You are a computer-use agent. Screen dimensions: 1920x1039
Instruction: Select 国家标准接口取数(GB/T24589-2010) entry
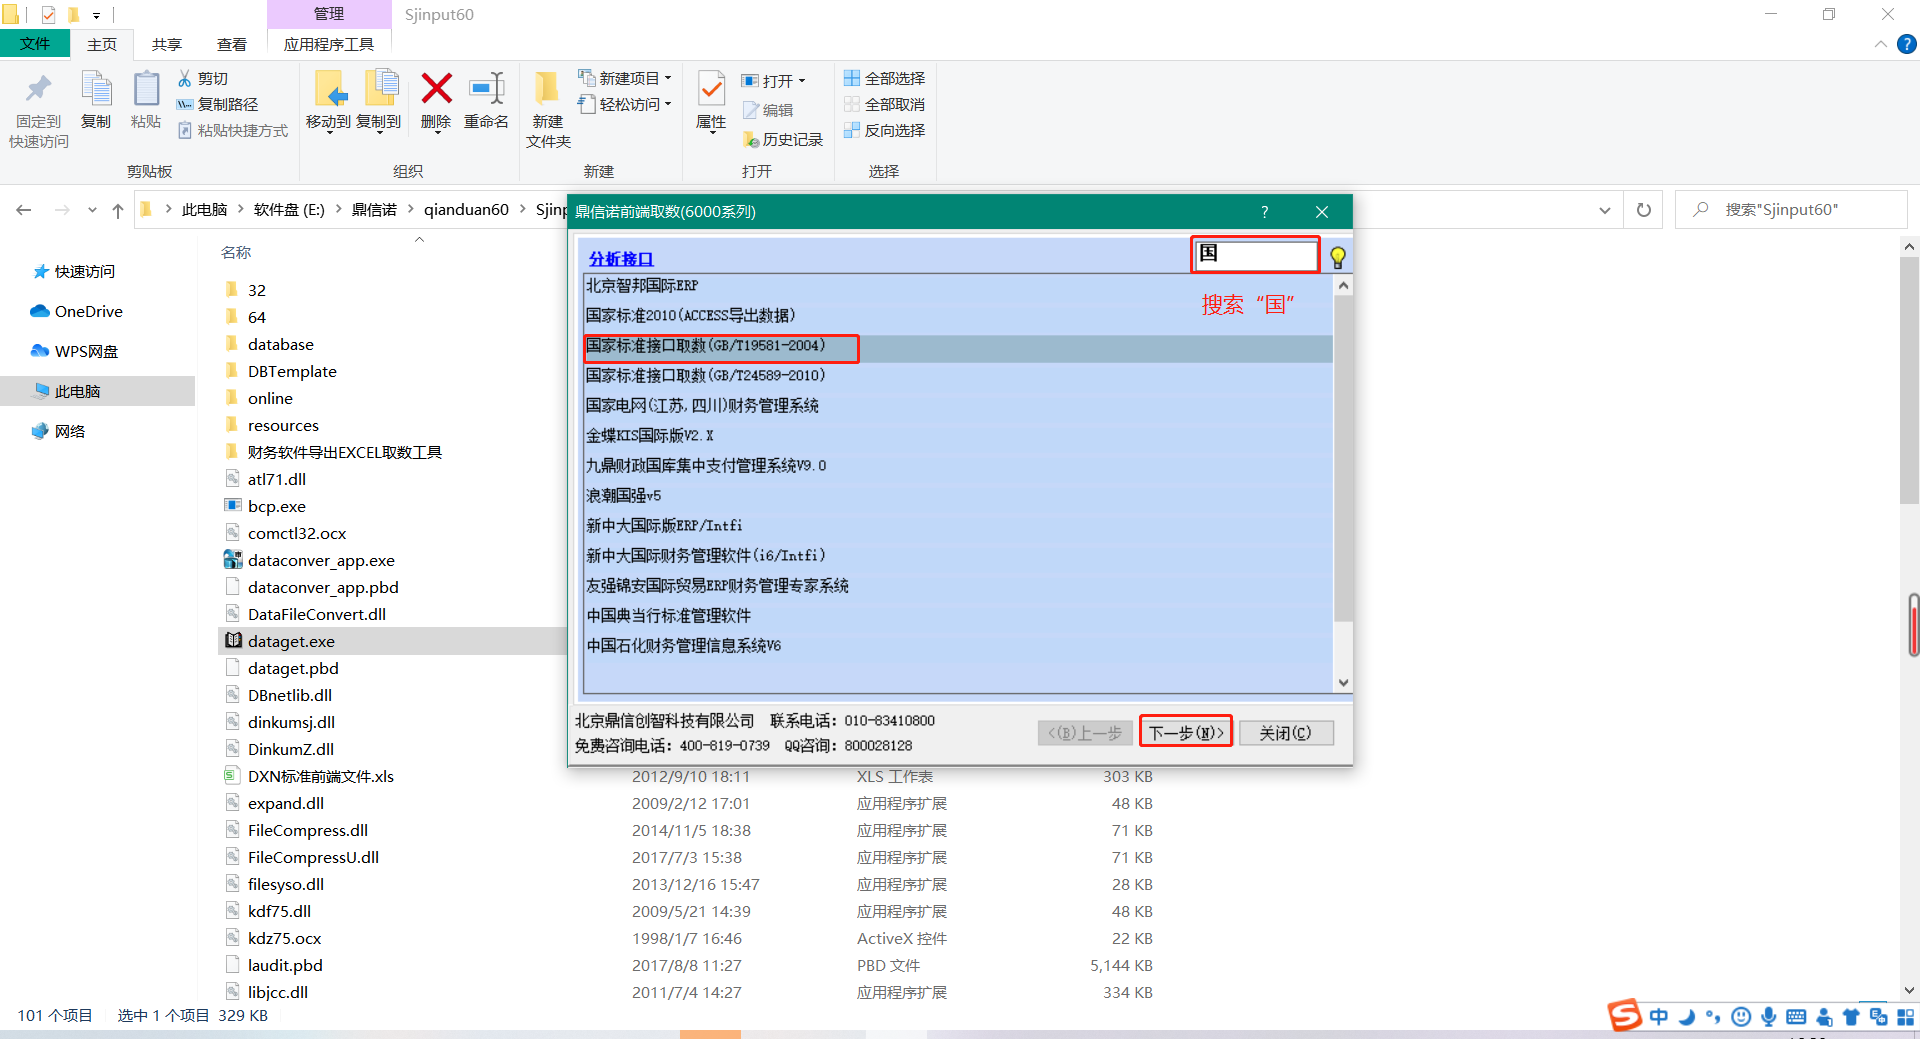click(x=706, y=376)
